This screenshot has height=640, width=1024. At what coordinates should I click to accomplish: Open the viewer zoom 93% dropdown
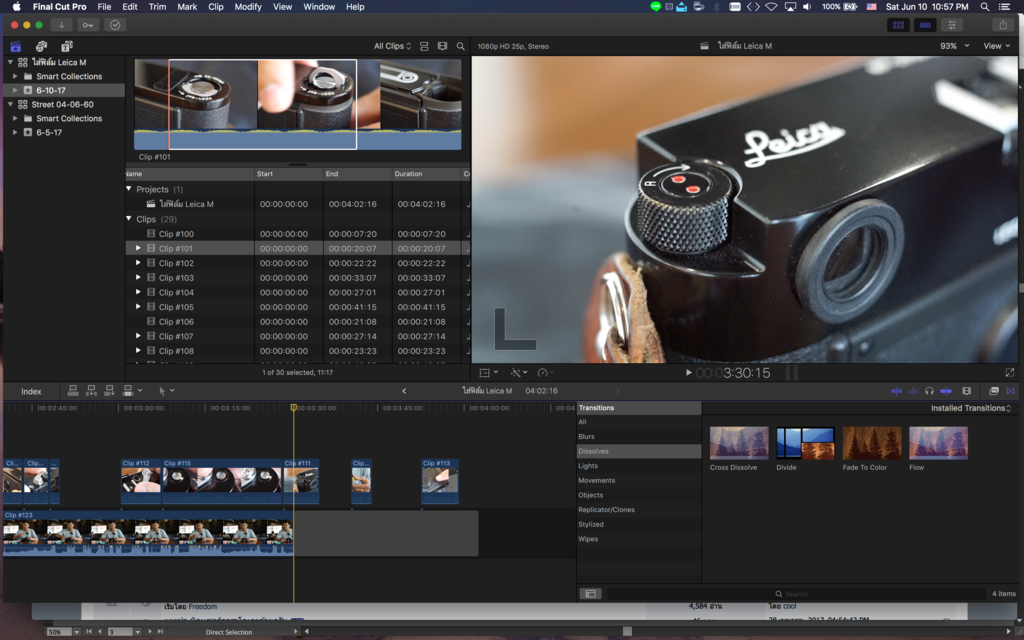coord(954,46)
